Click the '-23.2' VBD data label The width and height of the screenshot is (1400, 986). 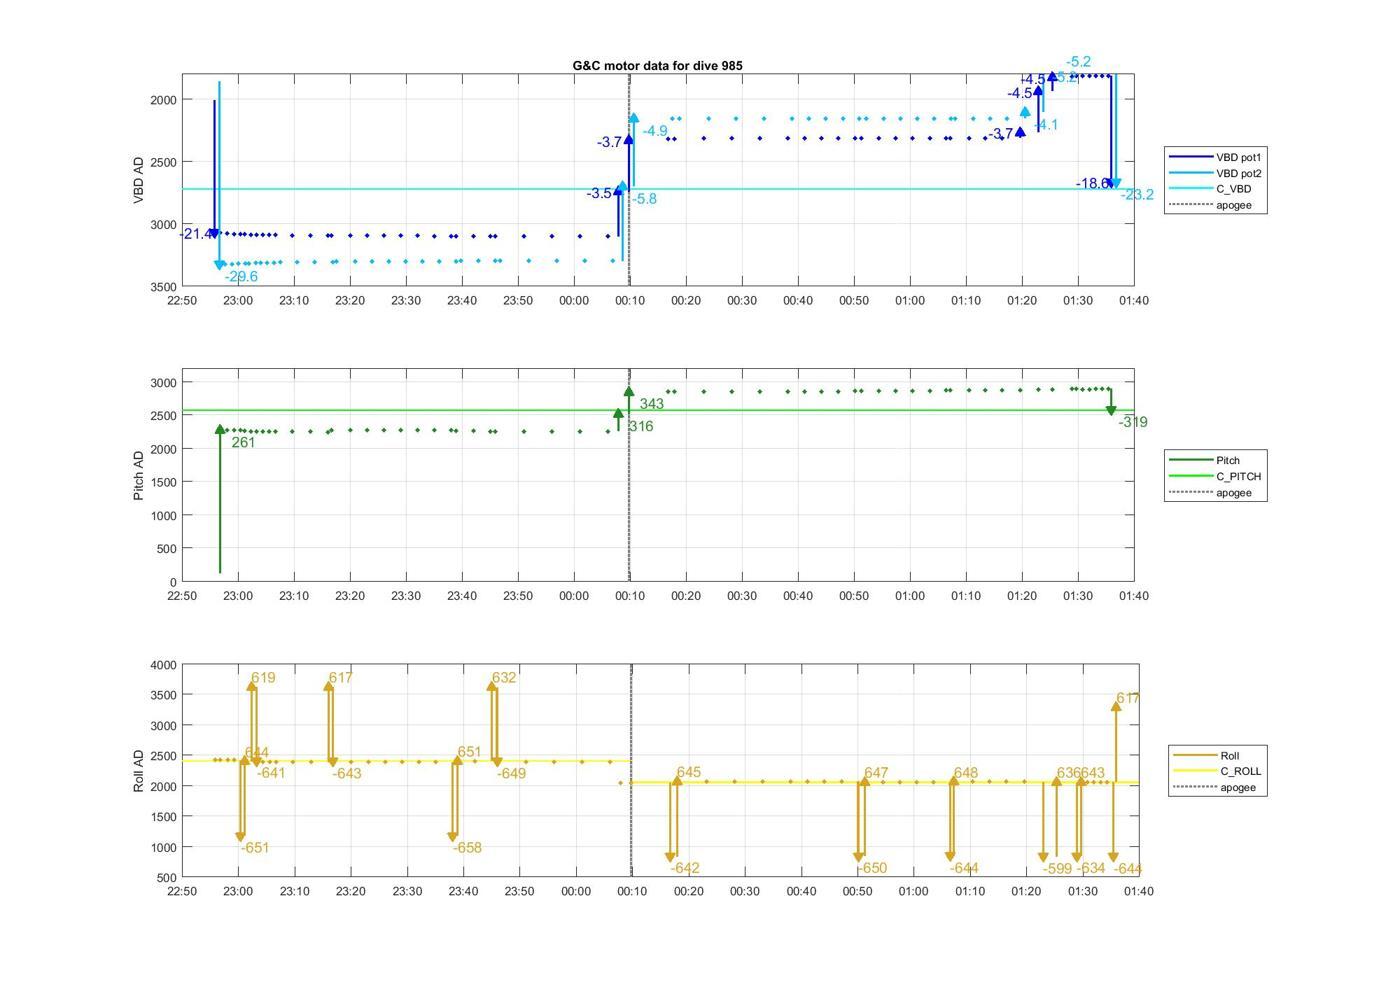pos(1137,195)
